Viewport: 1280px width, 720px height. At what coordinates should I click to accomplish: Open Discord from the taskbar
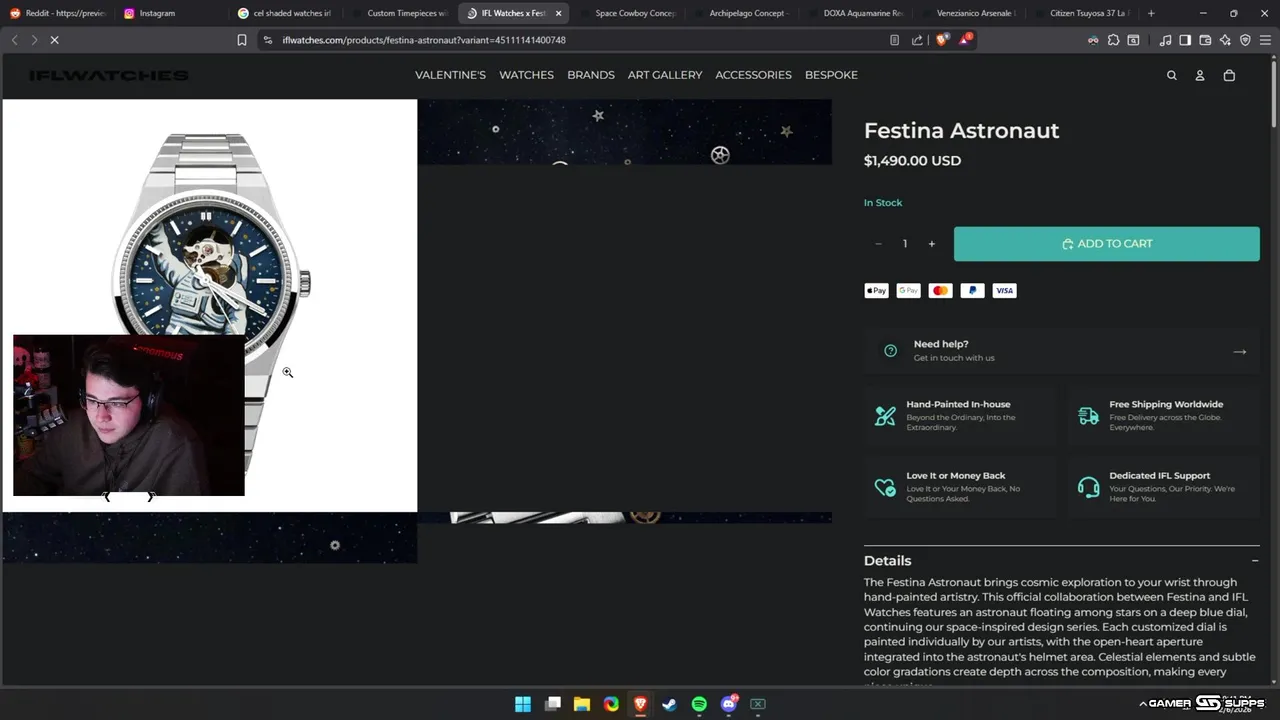click(729, 704)
